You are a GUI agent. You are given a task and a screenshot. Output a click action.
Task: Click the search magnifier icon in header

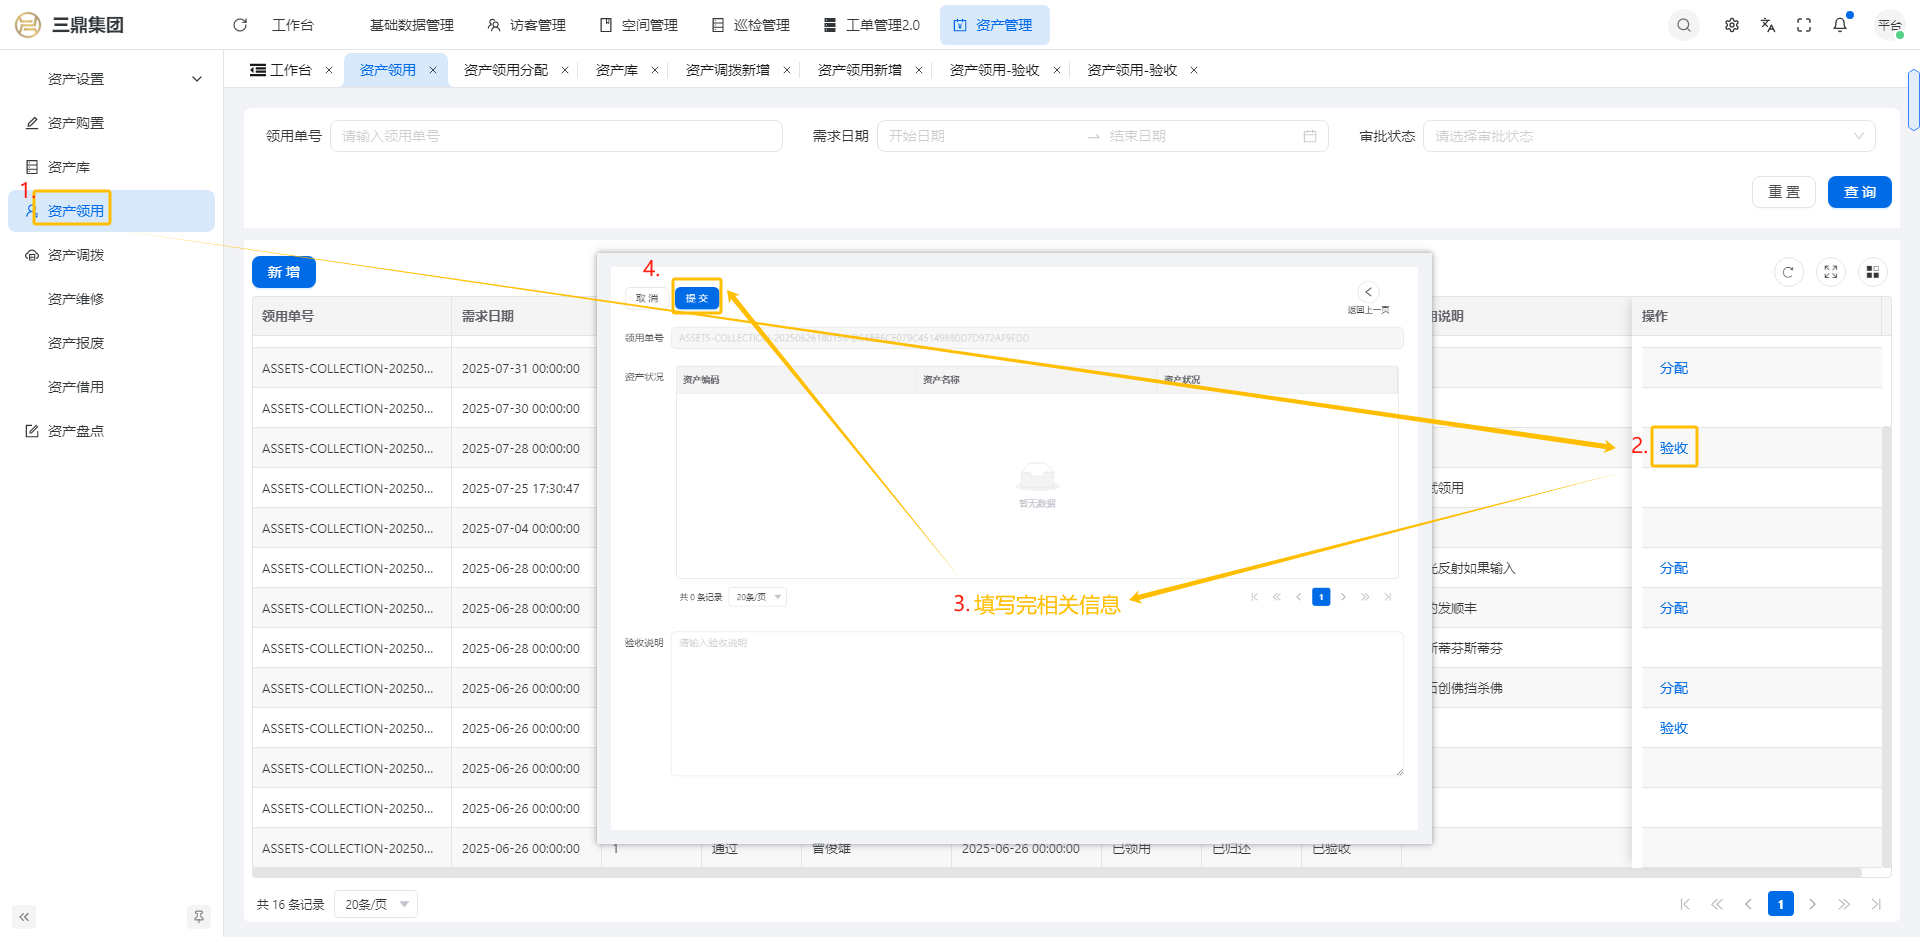click(1684, 25)
